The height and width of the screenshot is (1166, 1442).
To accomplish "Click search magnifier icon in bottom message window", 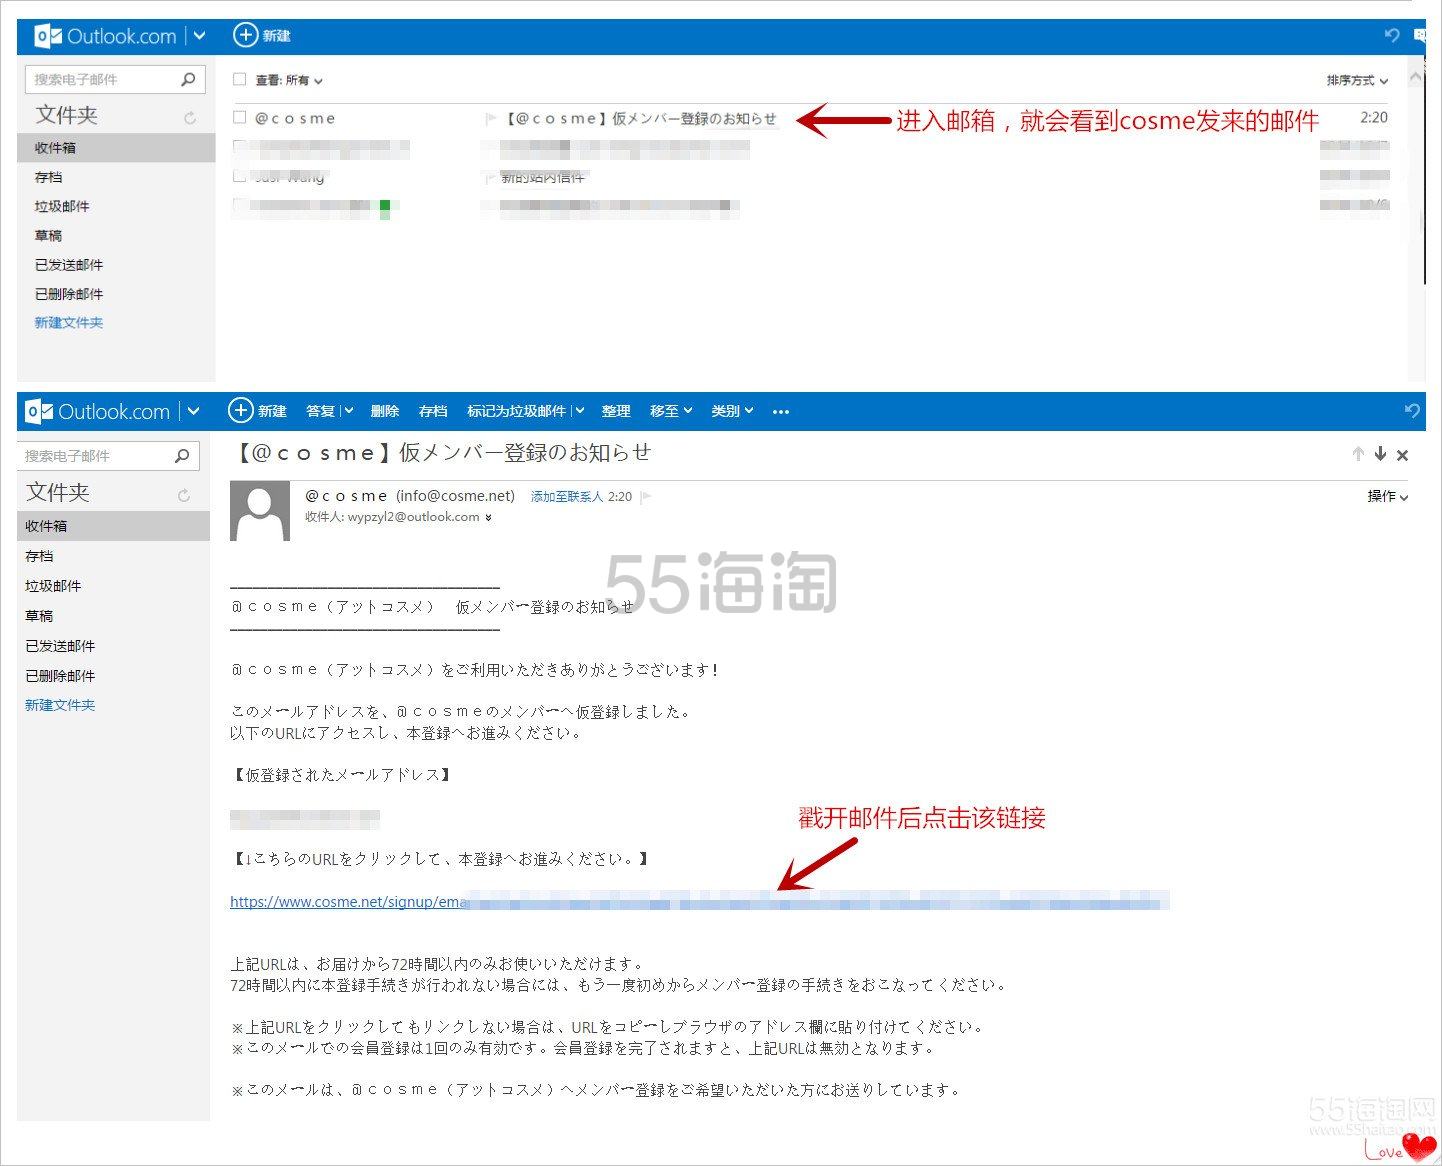I will 182,456.
